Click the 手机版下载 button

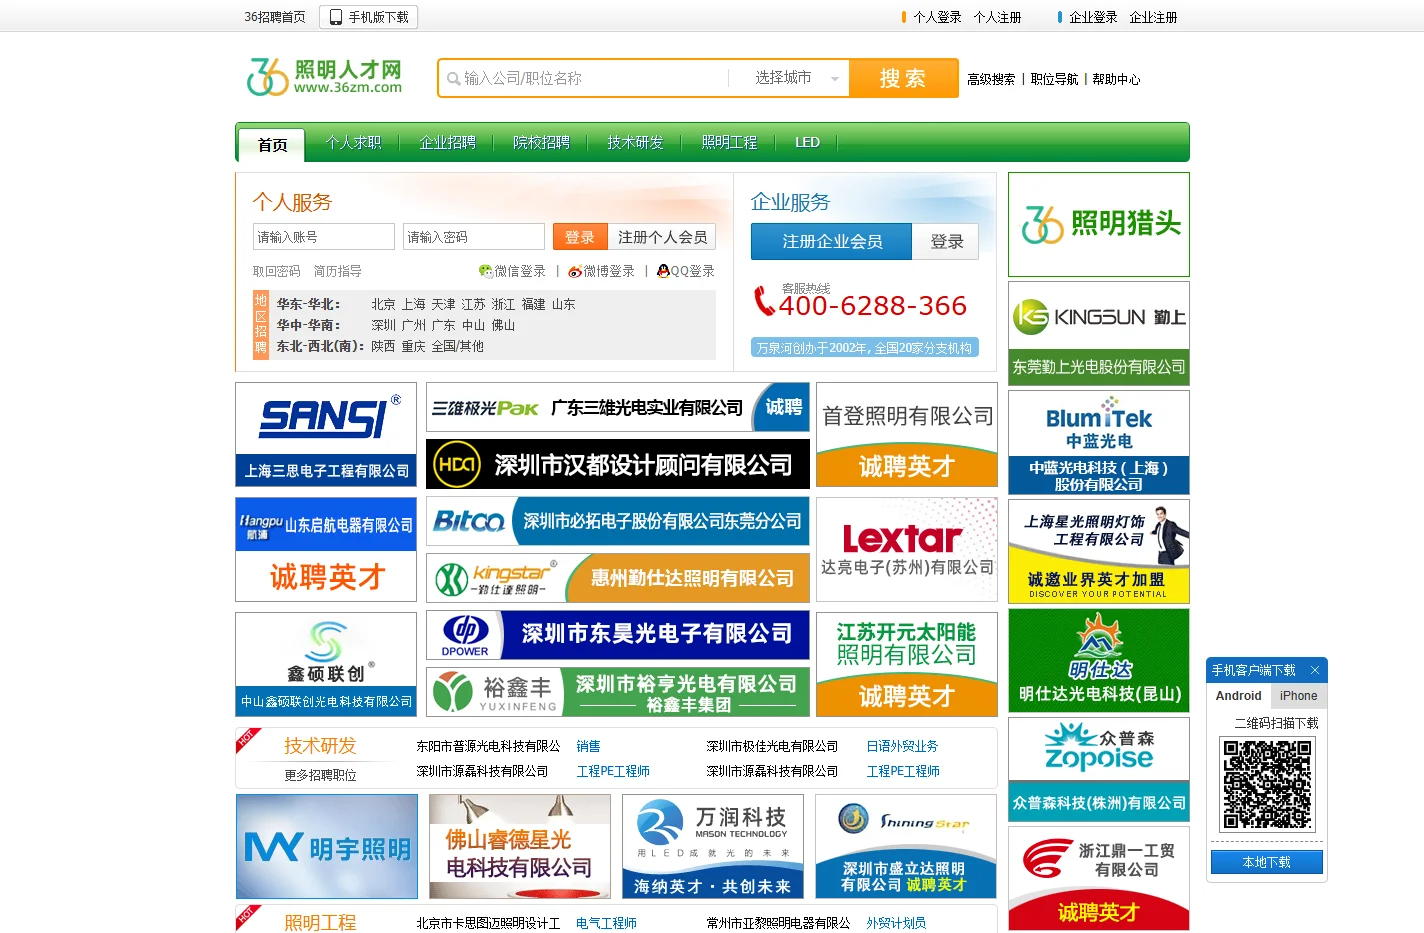(369, 17)
